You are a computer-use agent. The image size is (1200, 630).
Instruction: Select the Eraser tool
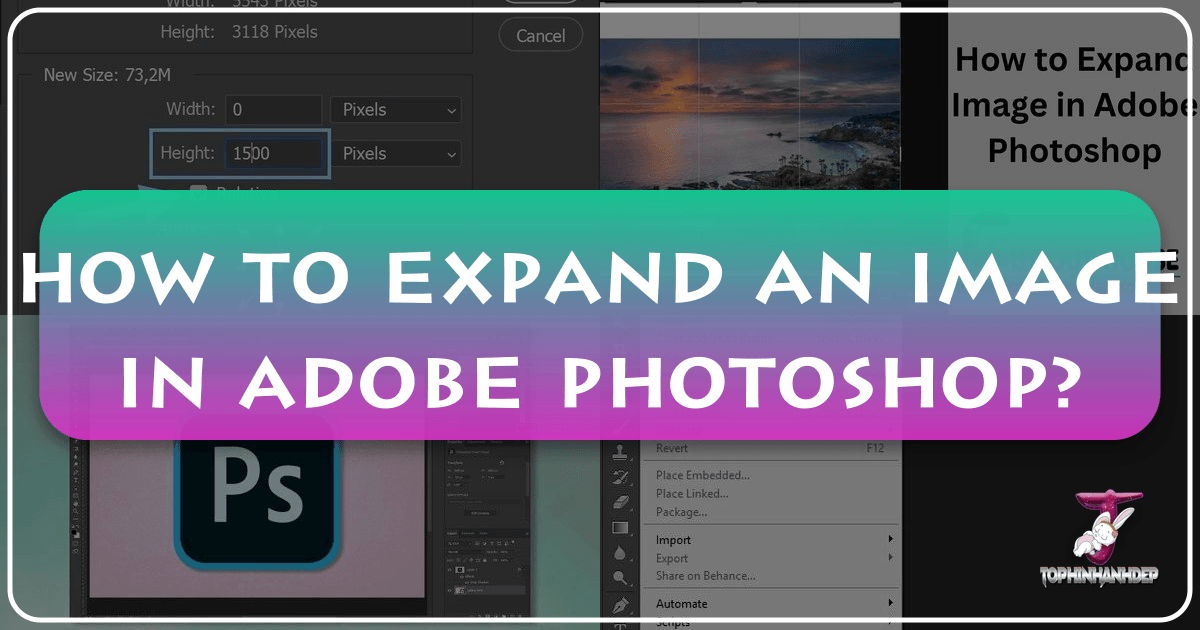[620, 500]
